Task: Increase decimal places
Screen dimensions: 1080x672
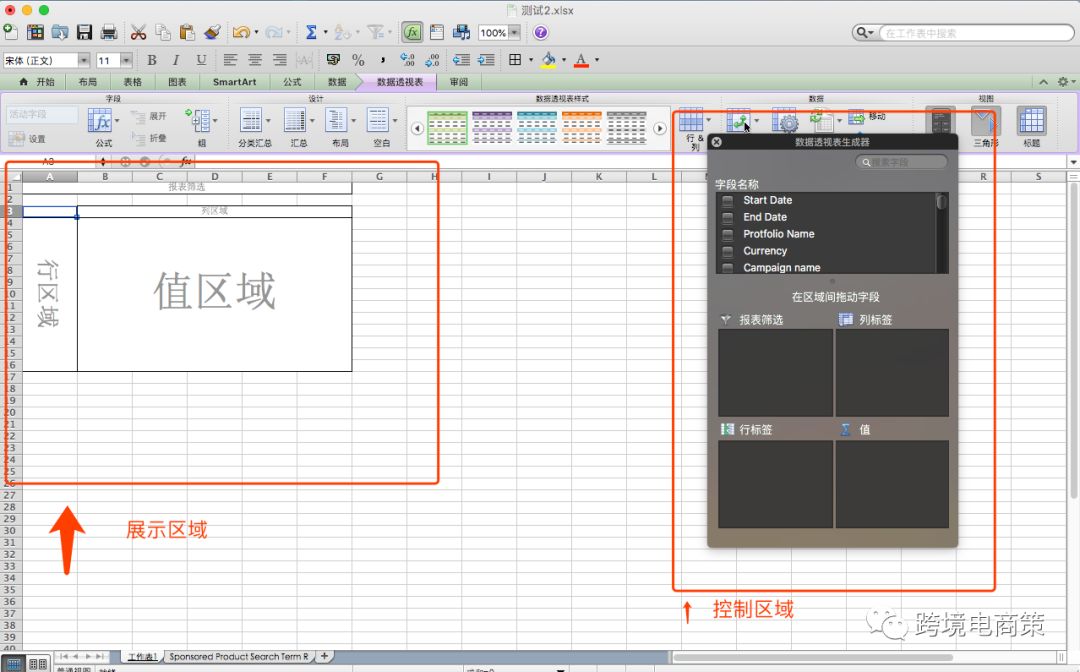Action: 407,60
